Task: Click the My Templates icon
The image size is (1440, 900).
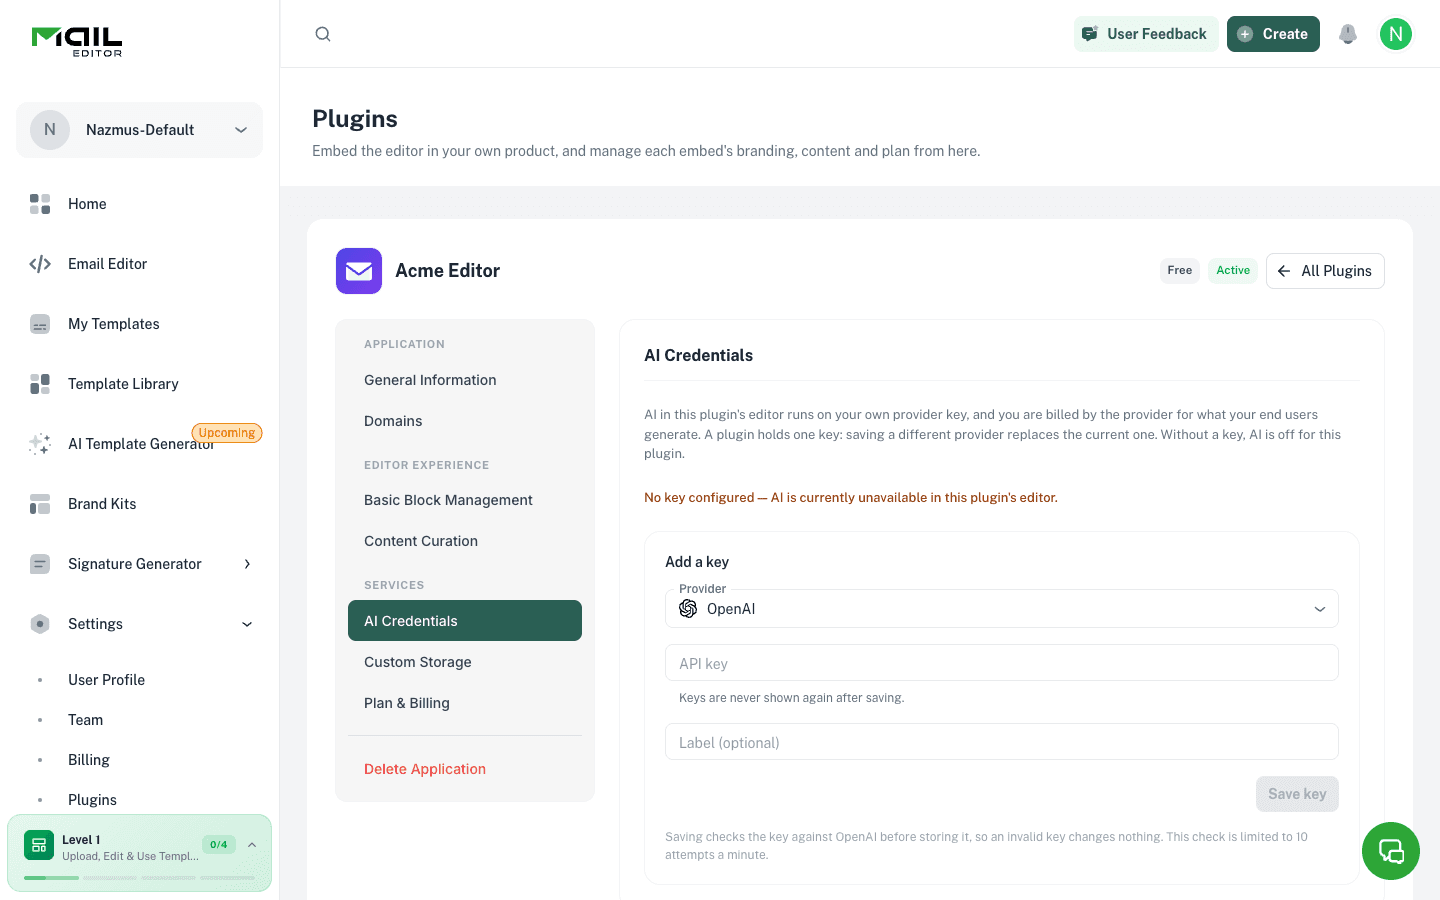Action: [40, 324]
